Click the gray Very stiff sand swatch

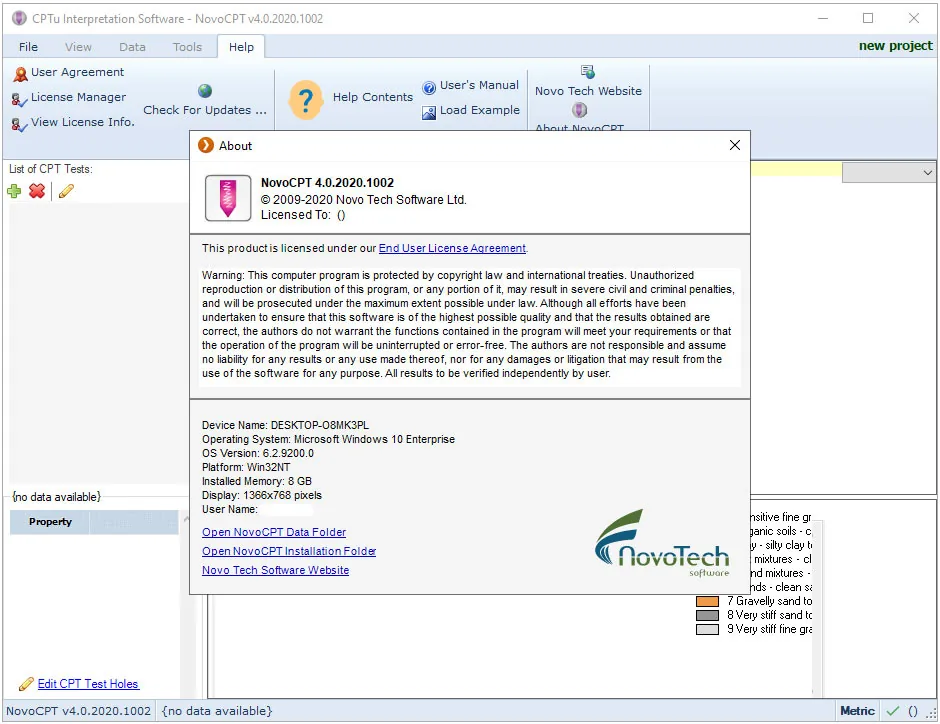coord(707,616)
